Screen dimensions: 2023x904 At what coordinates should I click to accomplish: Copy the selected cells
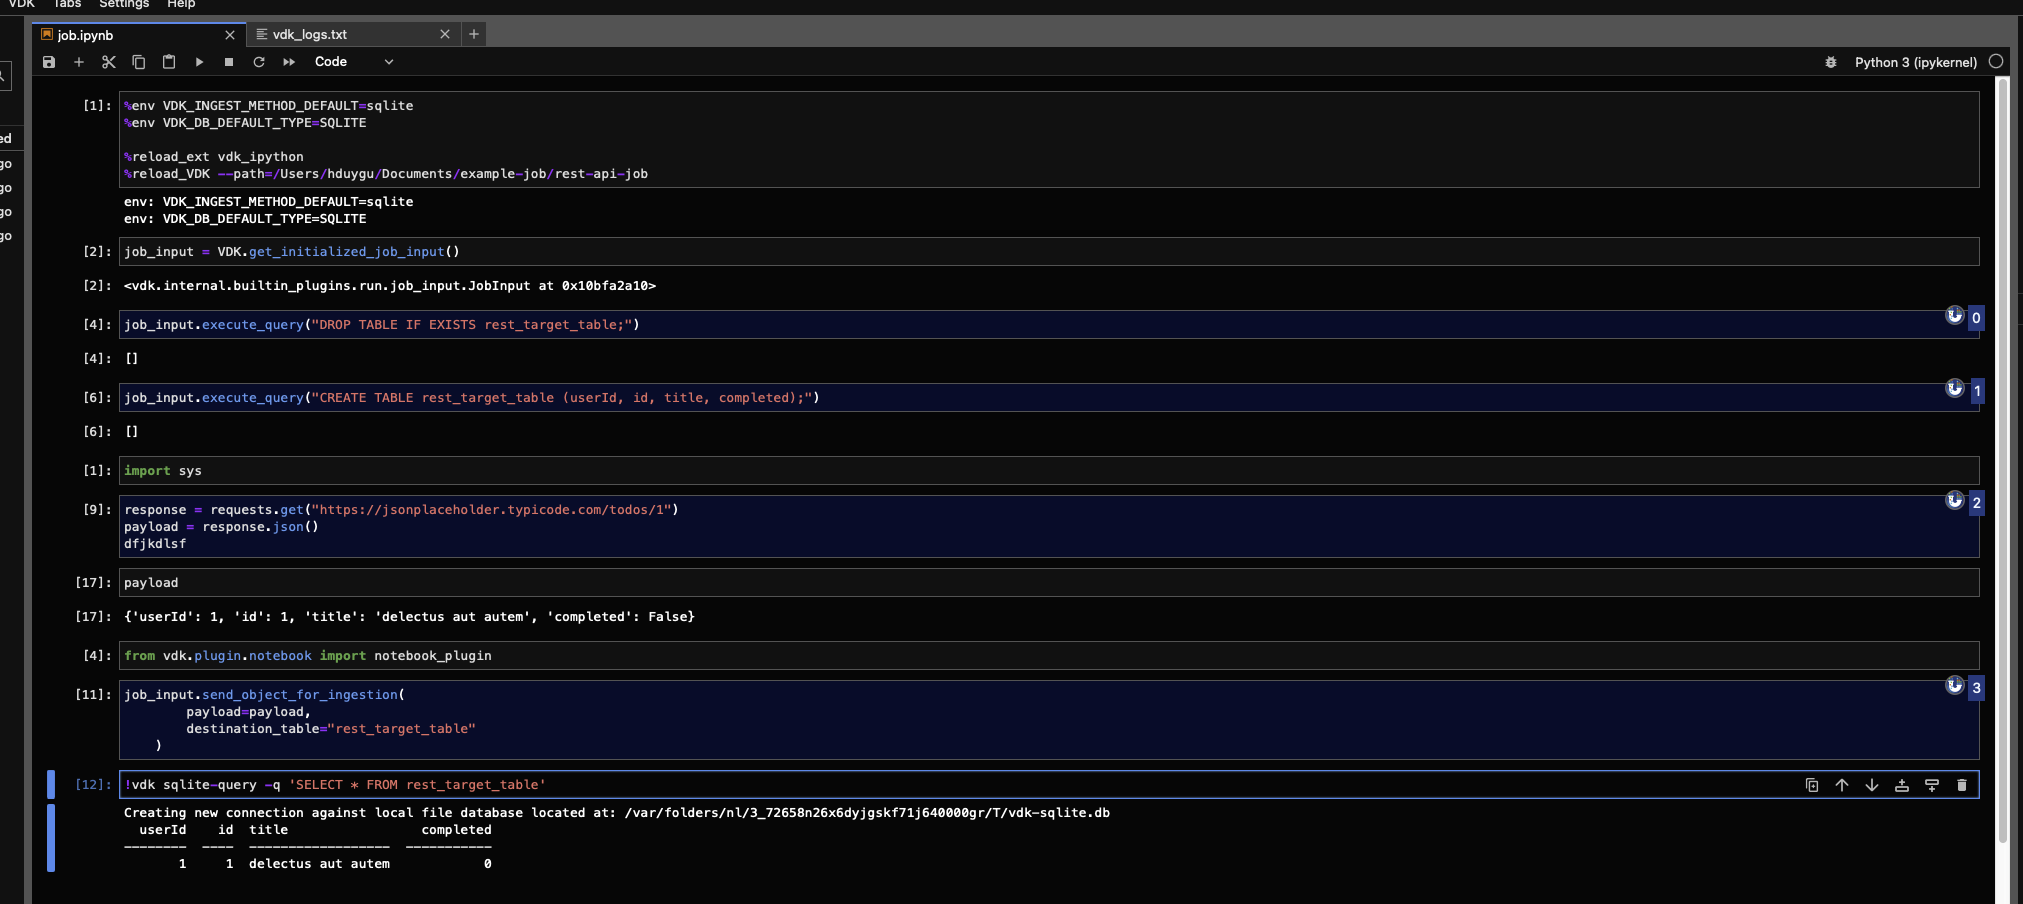tap(139, 61)
